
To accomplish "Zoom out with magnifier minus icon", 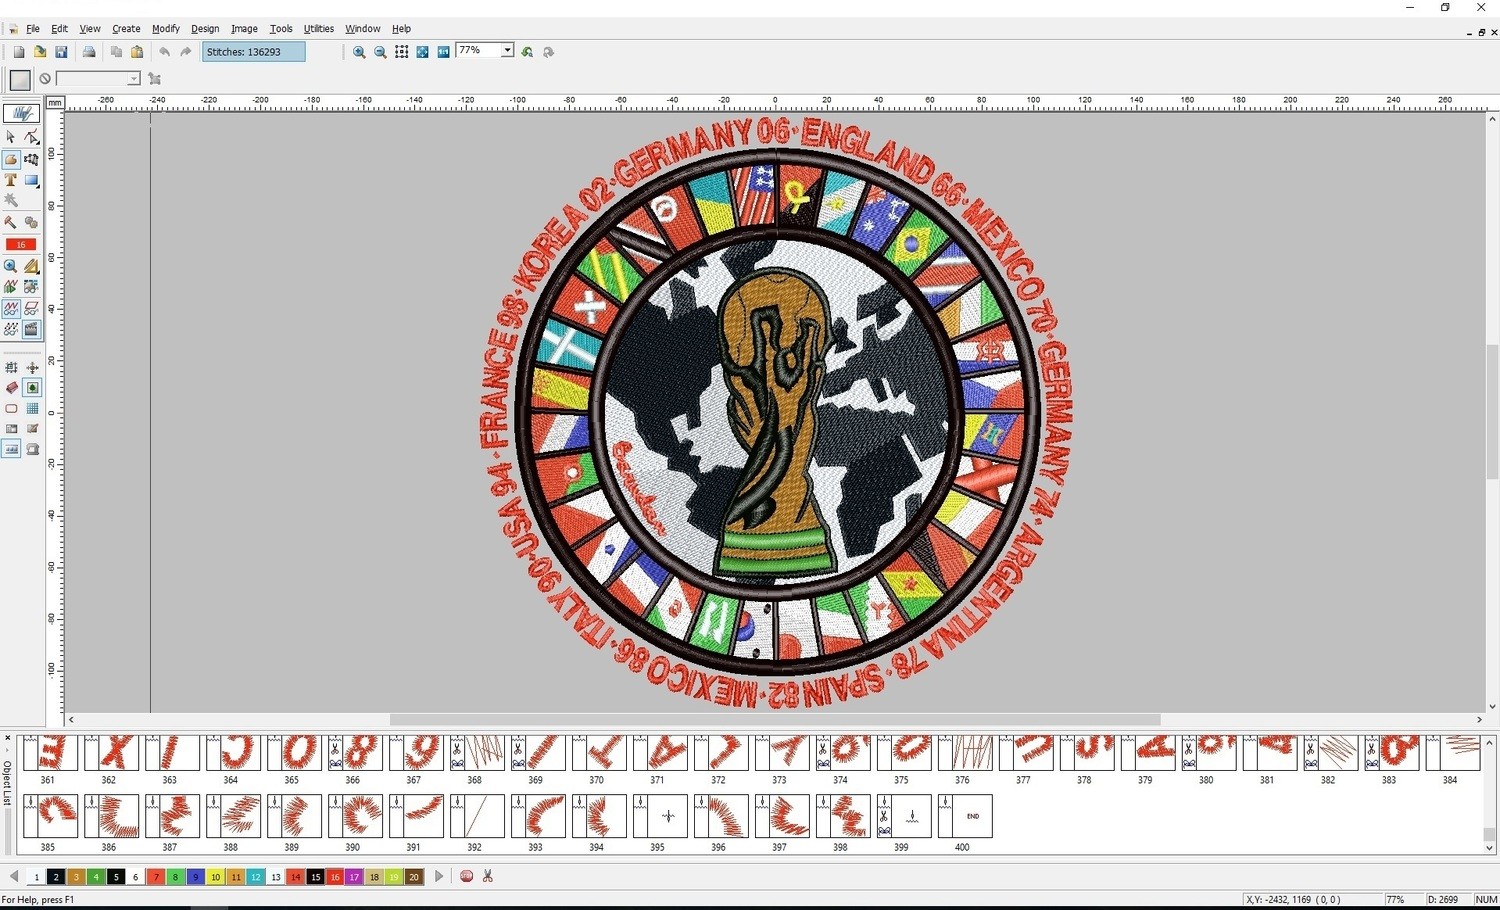I will coord(380,52).
